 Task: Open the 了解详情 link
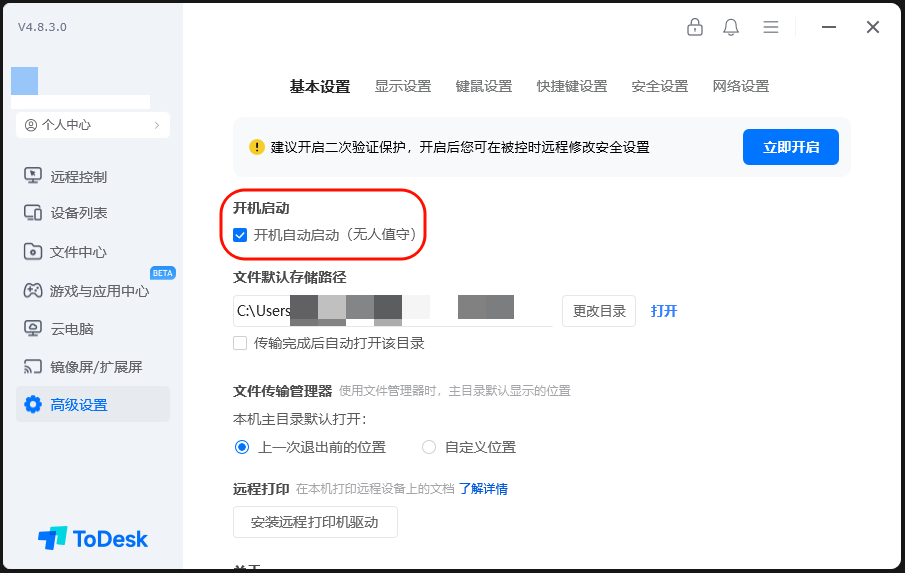[x=483, y=489]
